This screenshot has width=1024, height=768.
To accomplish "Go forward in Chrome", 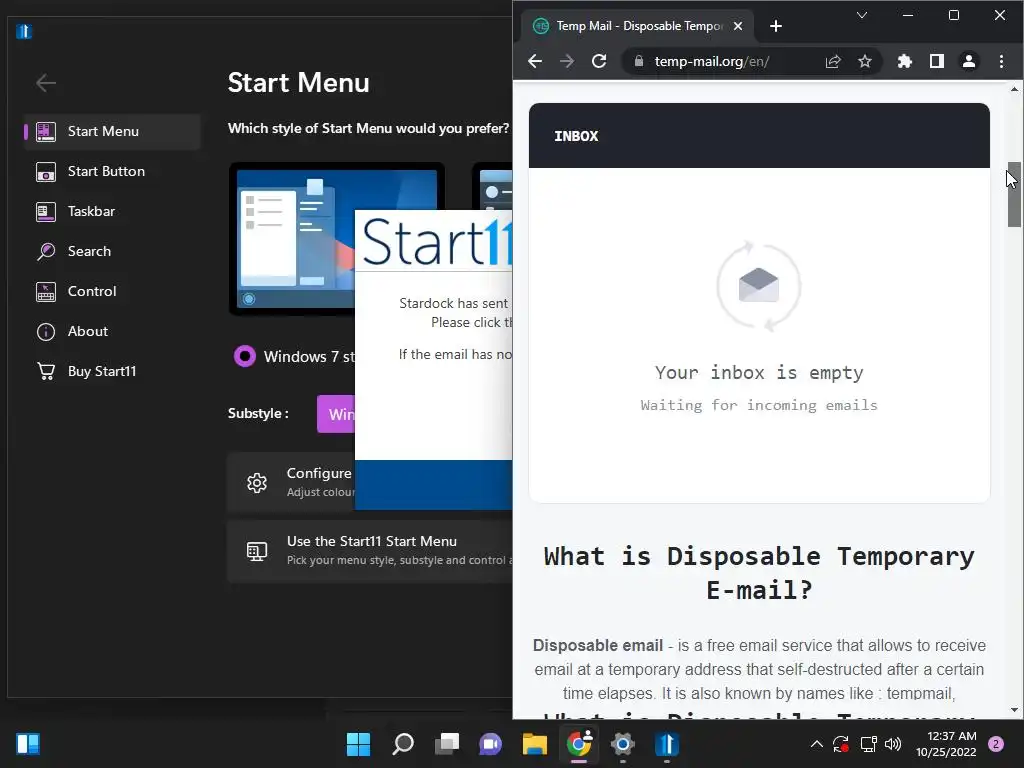I will click(567, 61).
